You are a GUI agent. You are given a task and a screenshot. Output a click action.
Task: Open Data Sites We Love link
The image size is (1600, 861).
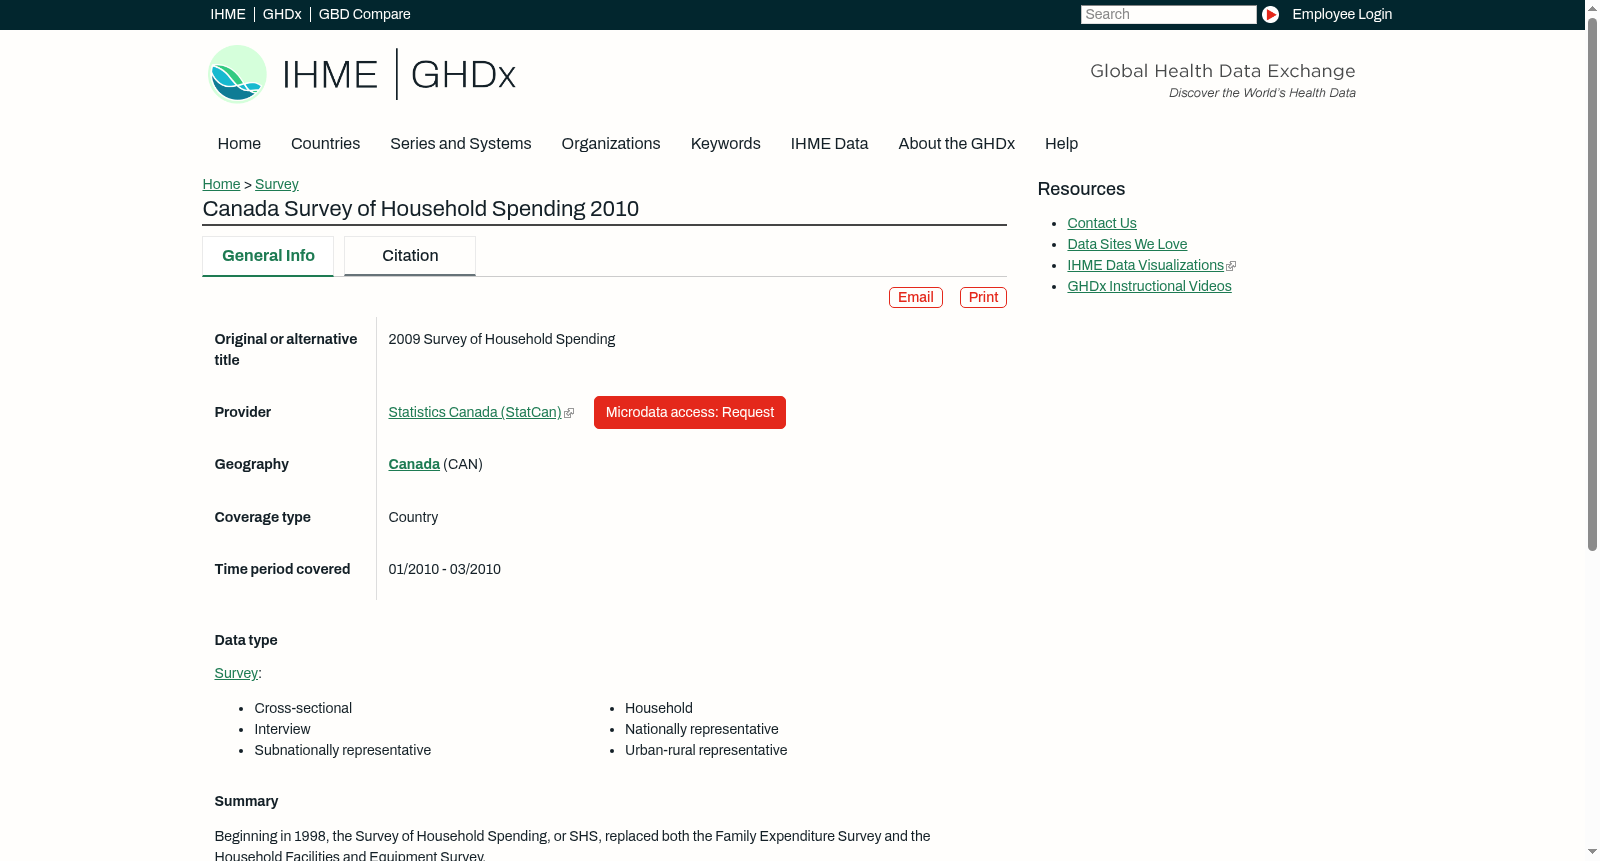pyautogui.click(x=1127, y=245)
